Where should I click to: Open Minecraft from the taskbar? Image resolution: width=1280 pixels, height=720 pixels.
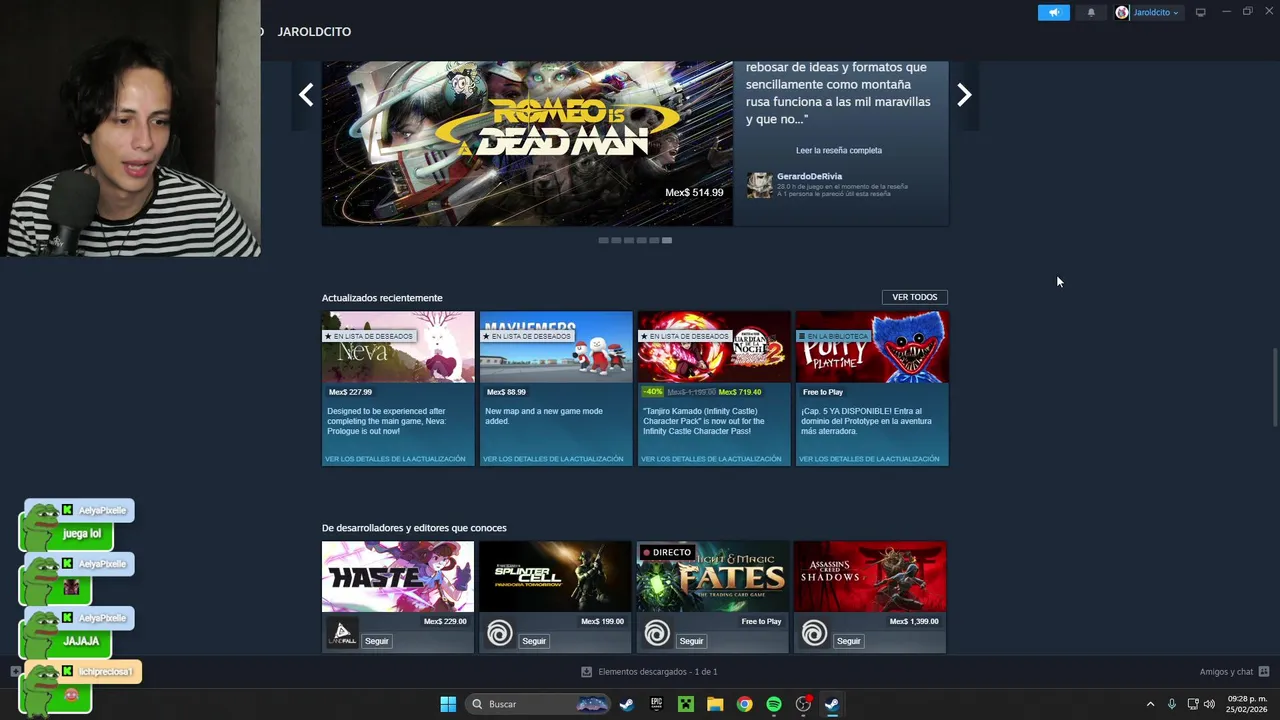(x=686, y=704)
